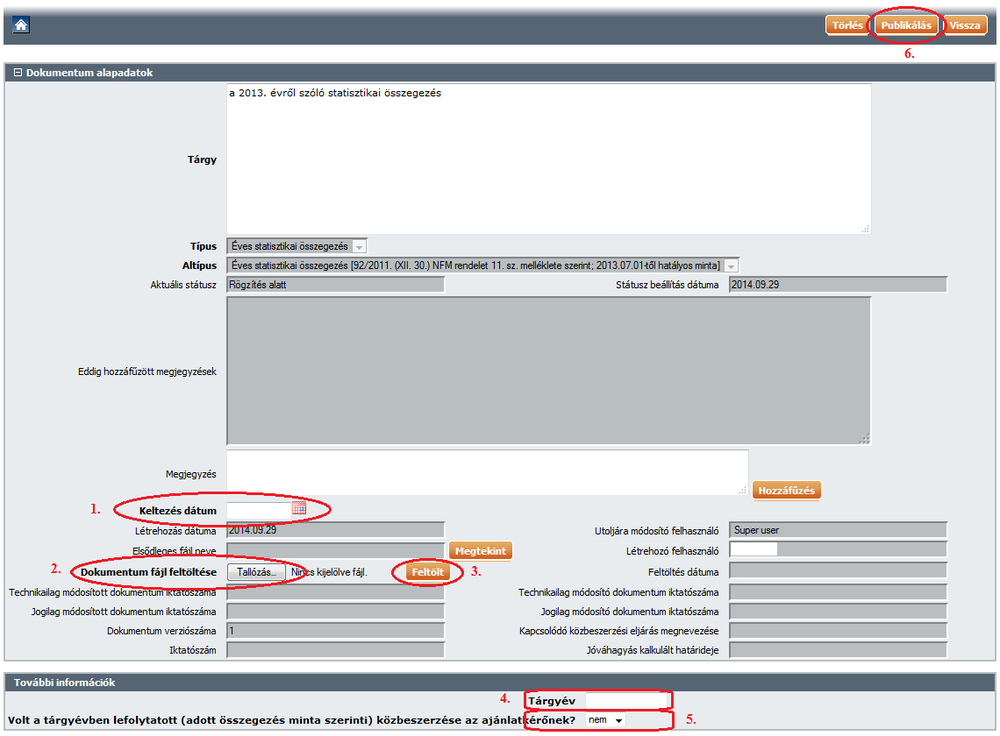The width and height of the screenshot is (1000, 736).
Task: Click the Megtekint button
Action: (481, 551)
